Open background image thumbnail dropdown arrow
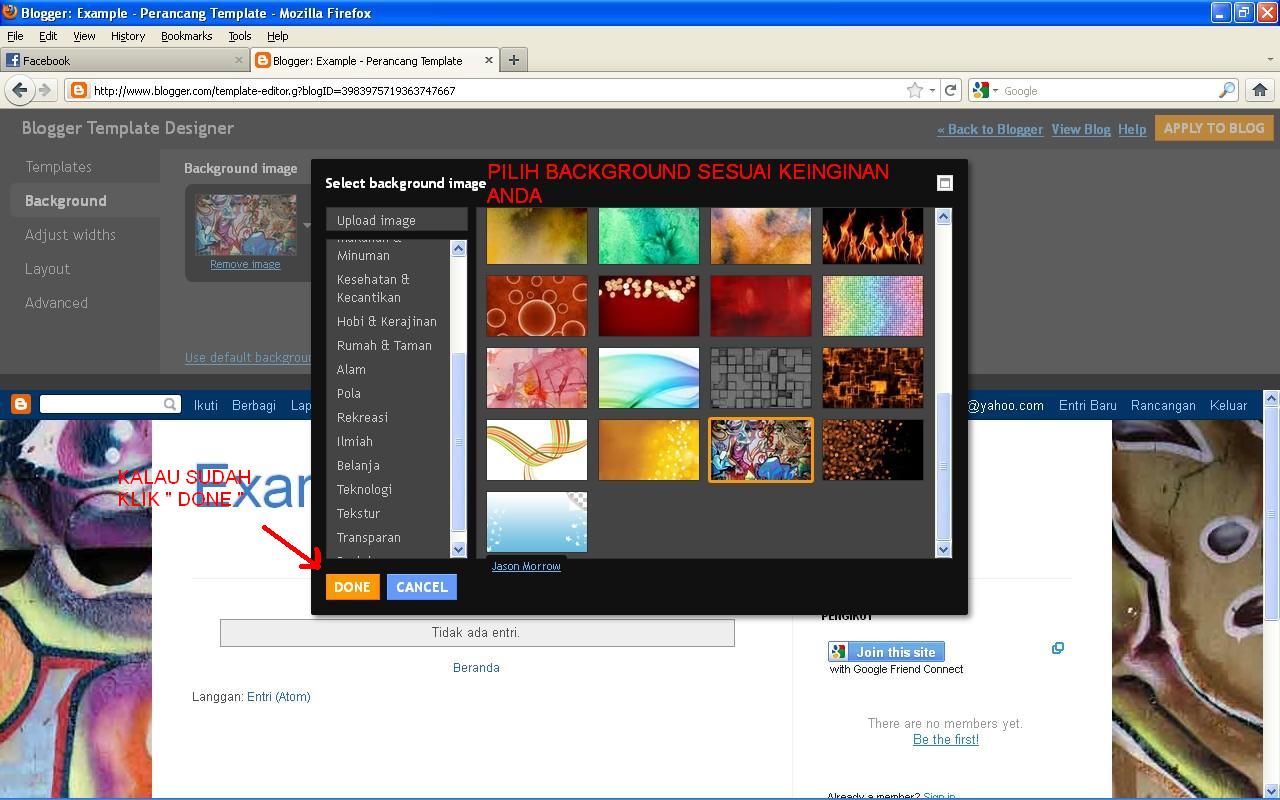This screenshot has width=1280, height=800. click(306, 225)
